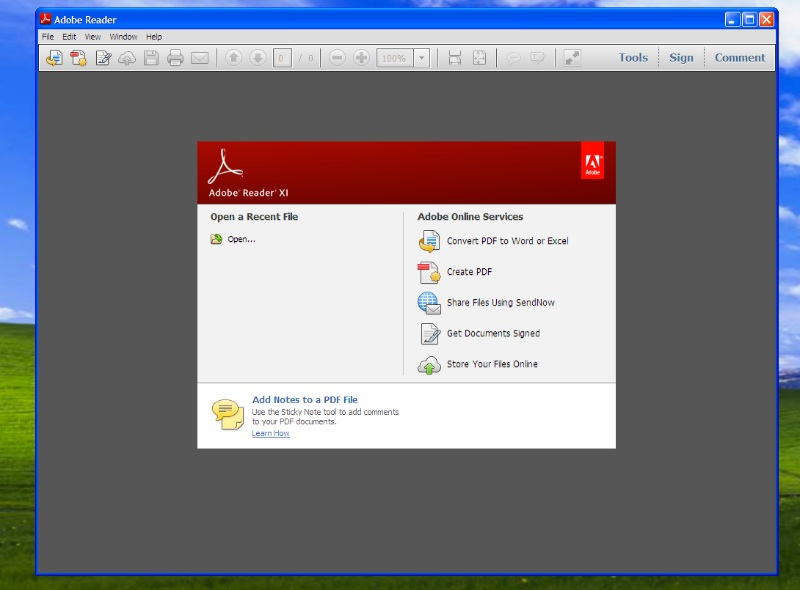Click the Open file toolbar icon
Screen dimensions: 800x590
[54, 58]
